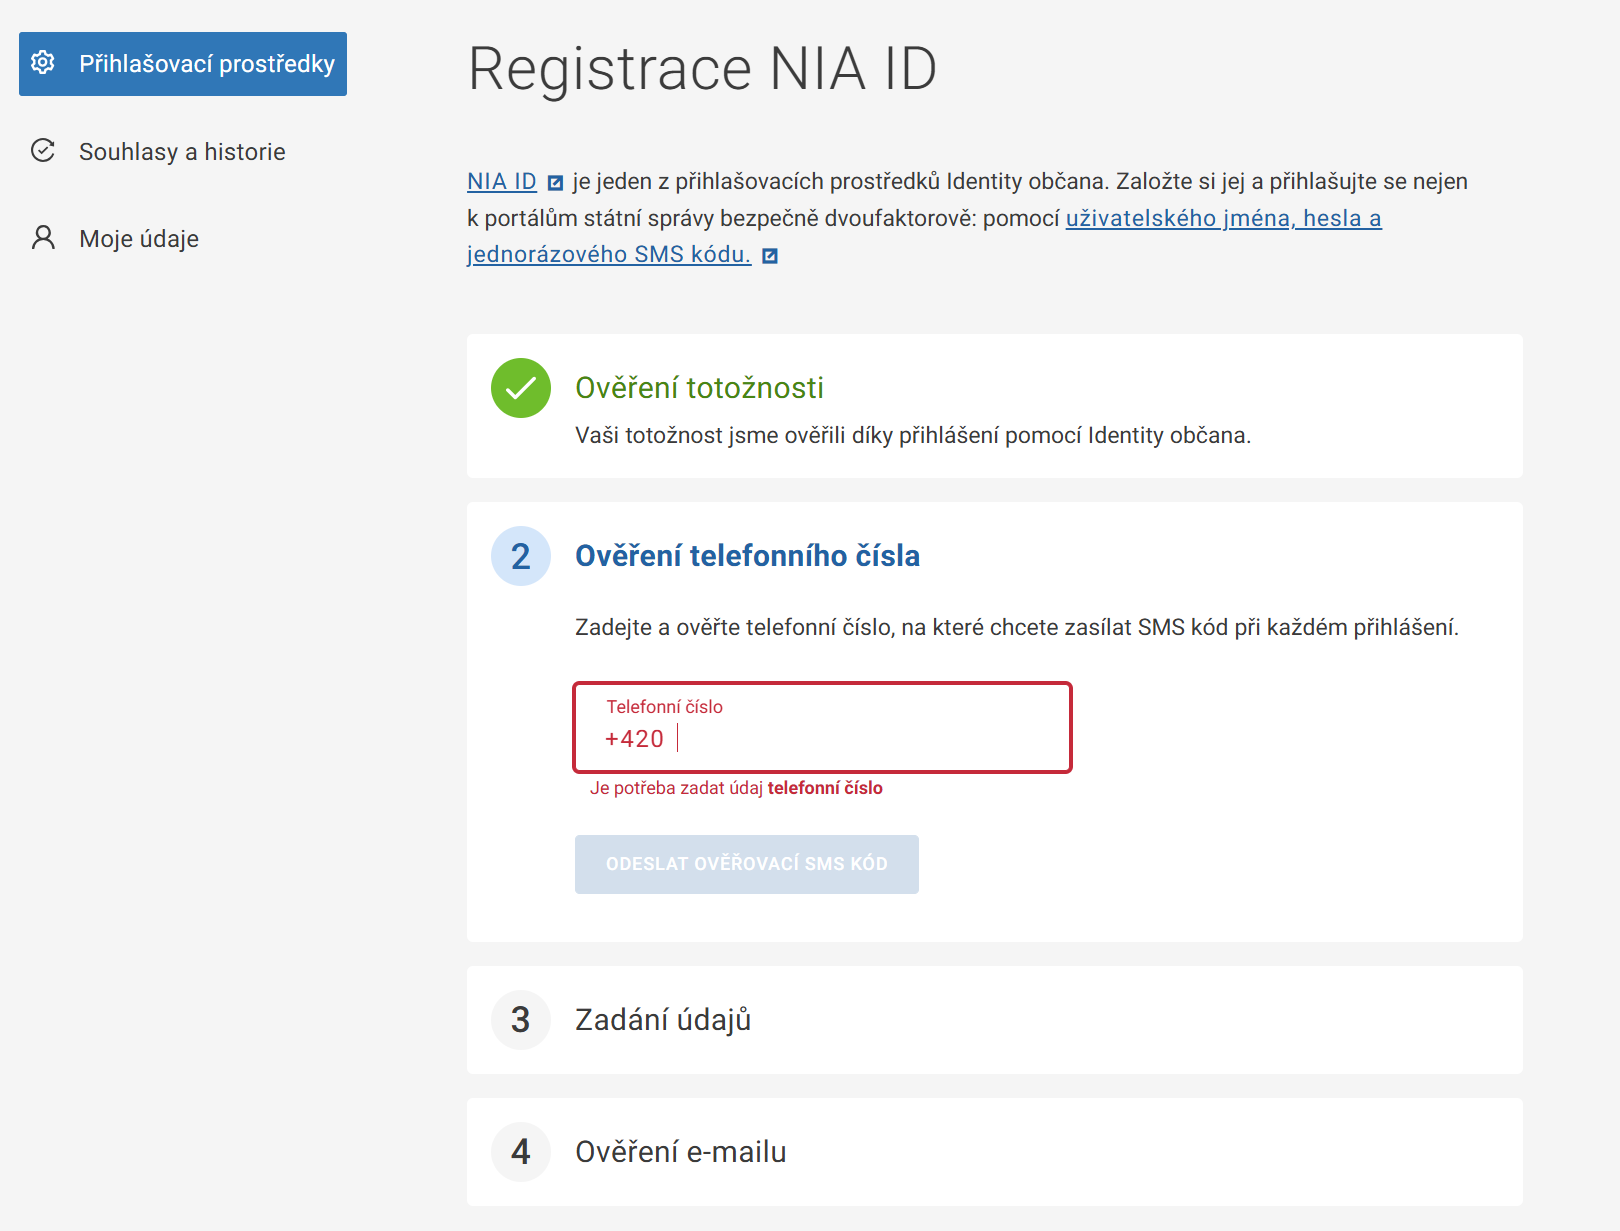Click green checkmark of Ověření totožnosti

pyautogui.click(x=521, y=388)
